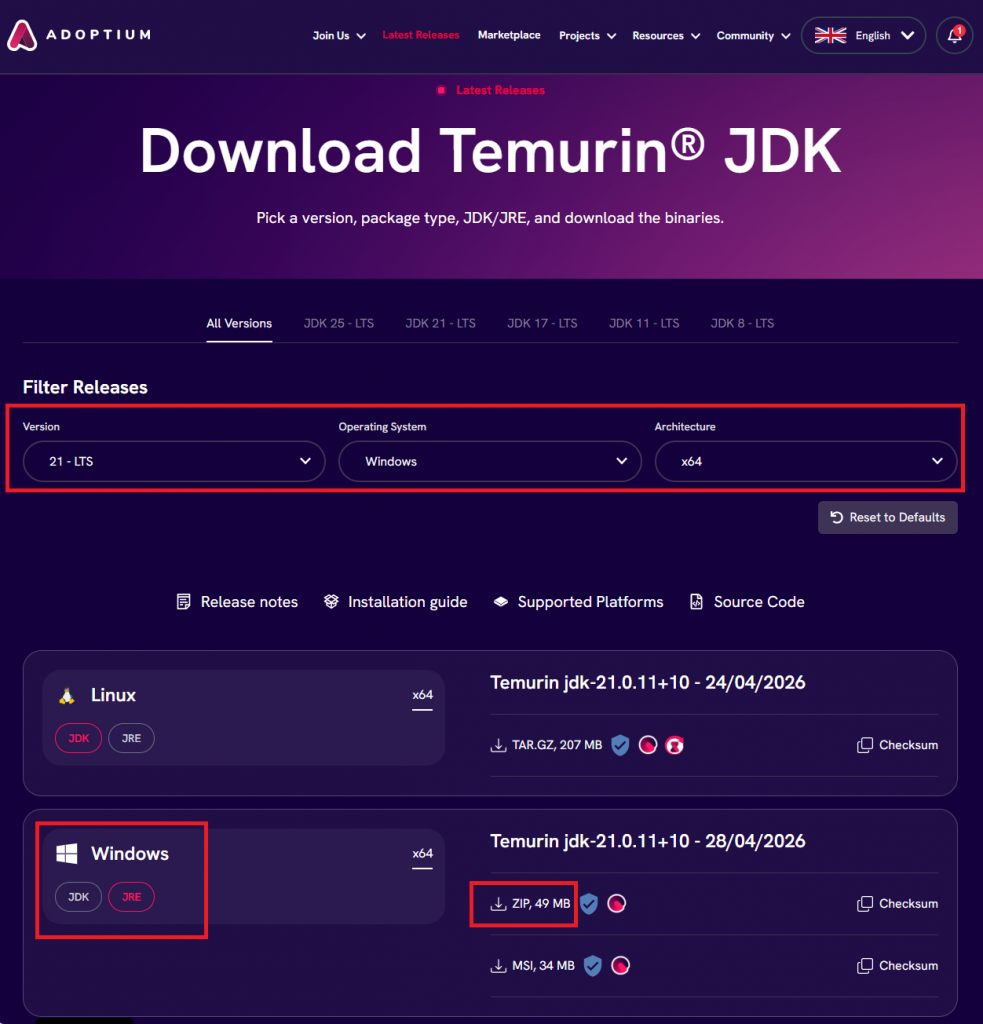Open the notifications bell icon

(954, 35)
